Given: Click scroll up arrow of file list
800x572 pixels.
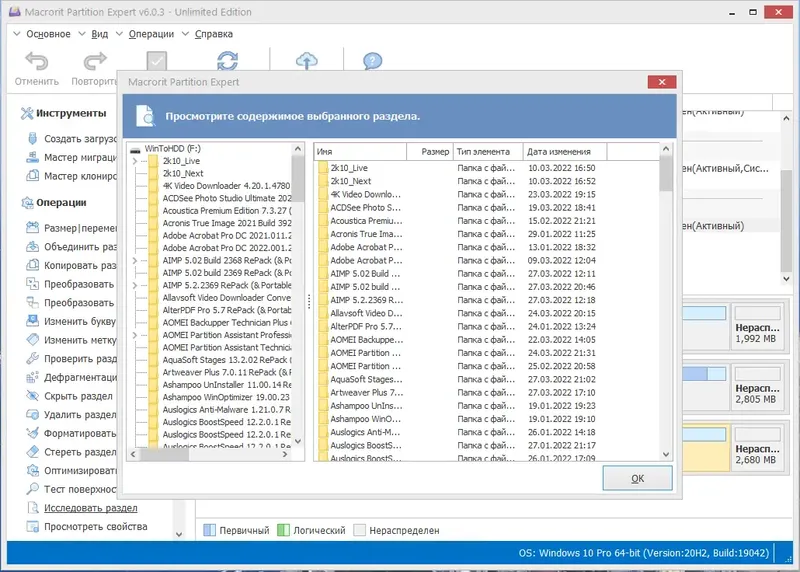Looking at the screenshot, I should coord(665,149).
